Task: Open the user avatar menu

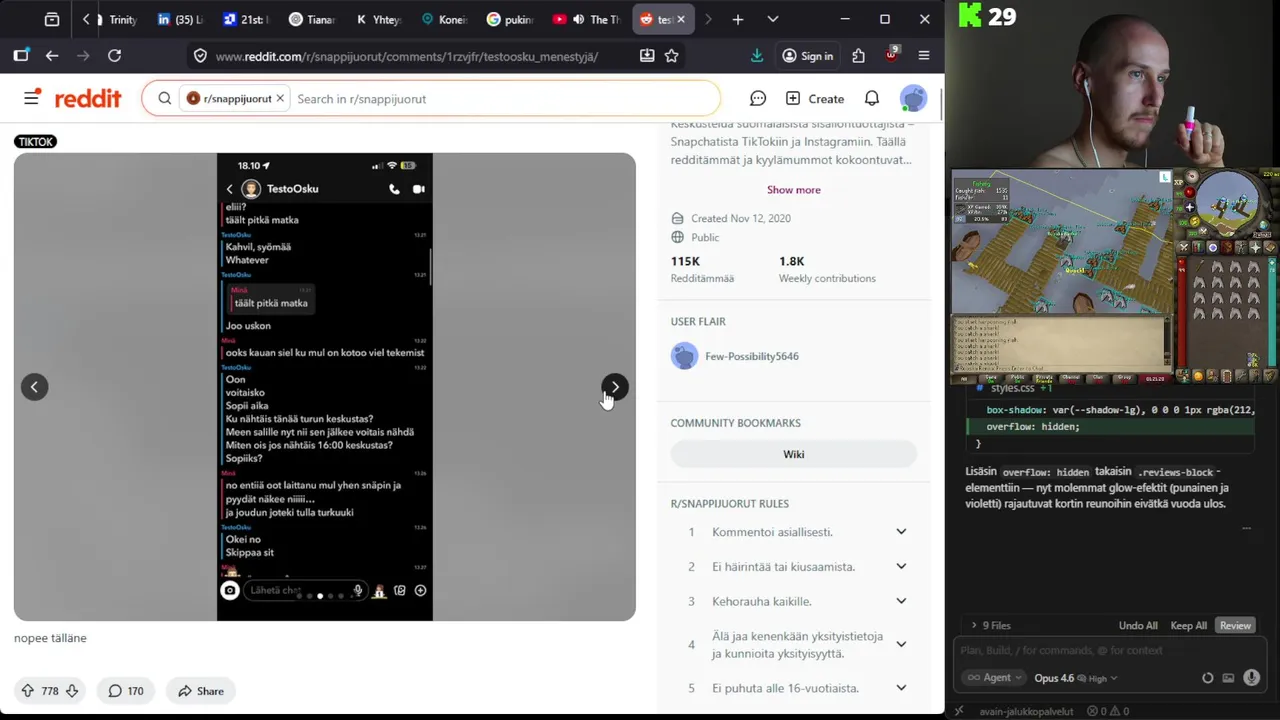Action: (x=913, y=99)
